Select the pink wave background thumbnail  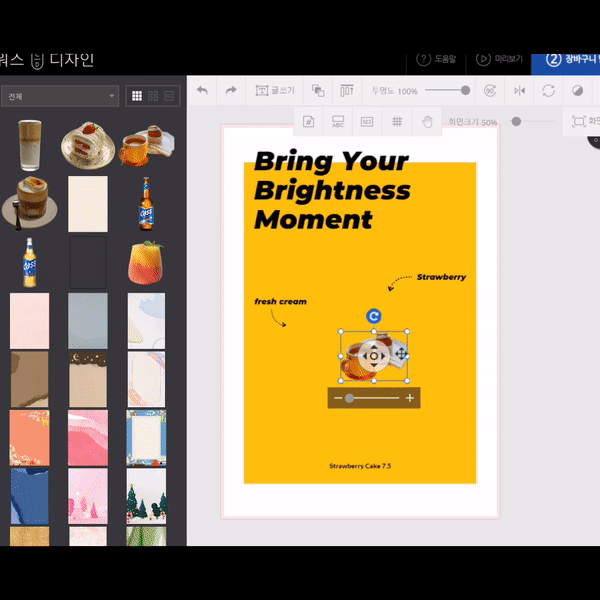88,438
